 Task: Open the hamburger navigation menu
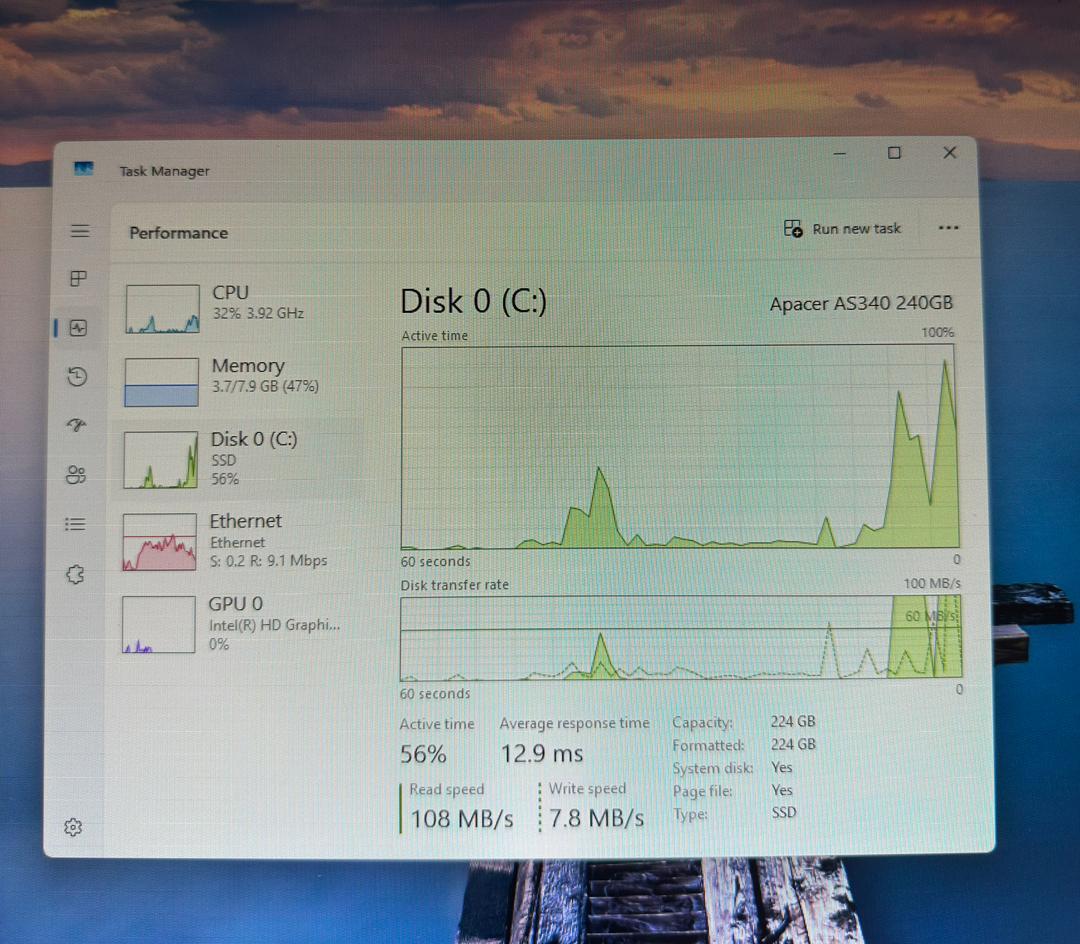pos(80,231)
